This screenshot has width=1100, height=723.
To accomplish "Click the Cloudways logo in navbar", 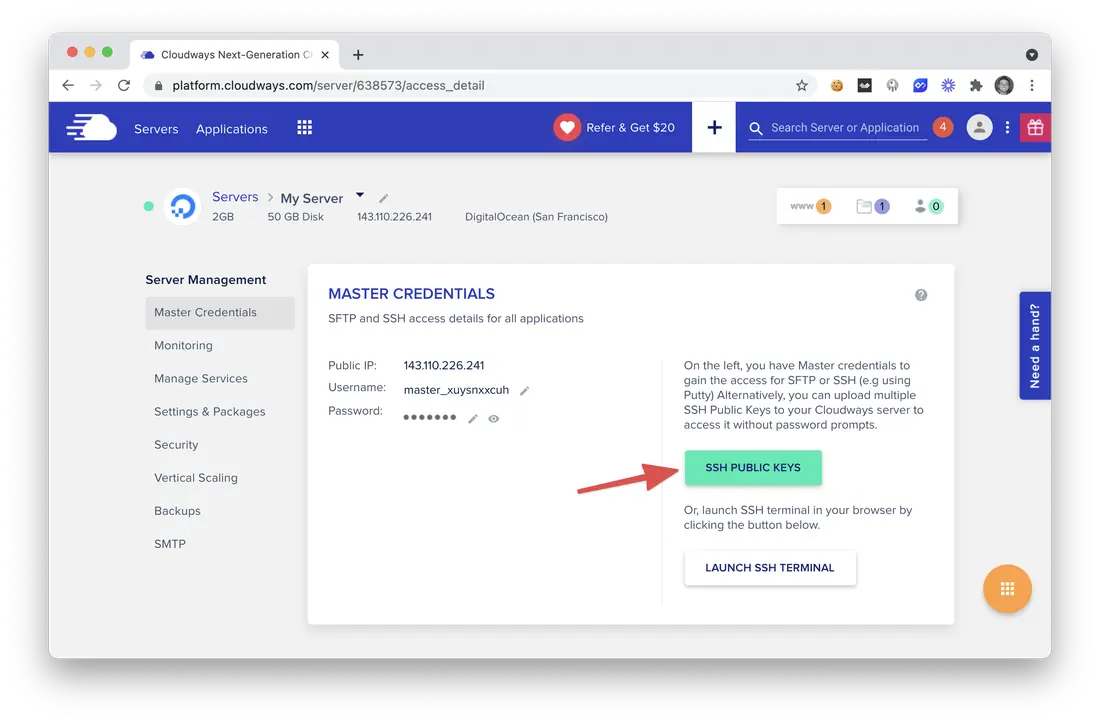I will tap(91, 128).
